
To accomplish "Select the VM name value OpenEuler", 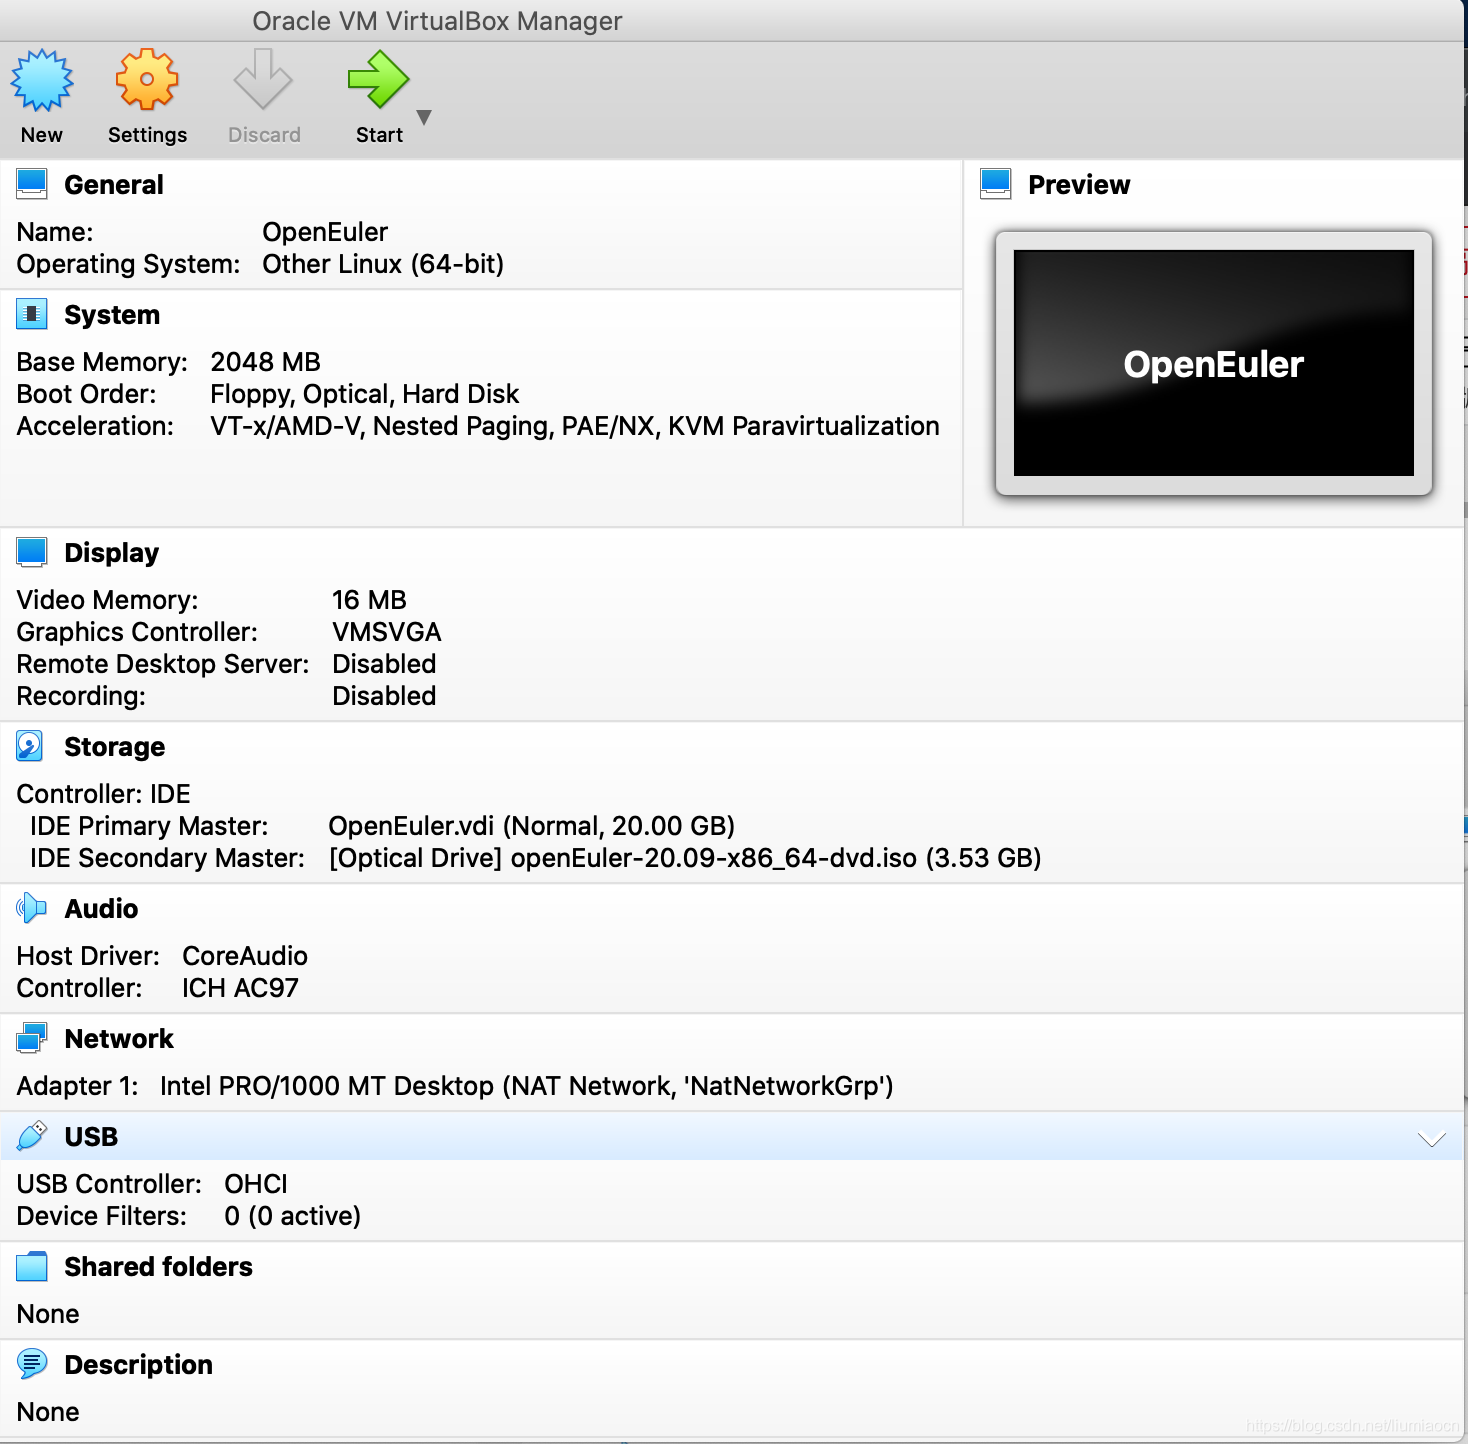I will tap(325, 232).
